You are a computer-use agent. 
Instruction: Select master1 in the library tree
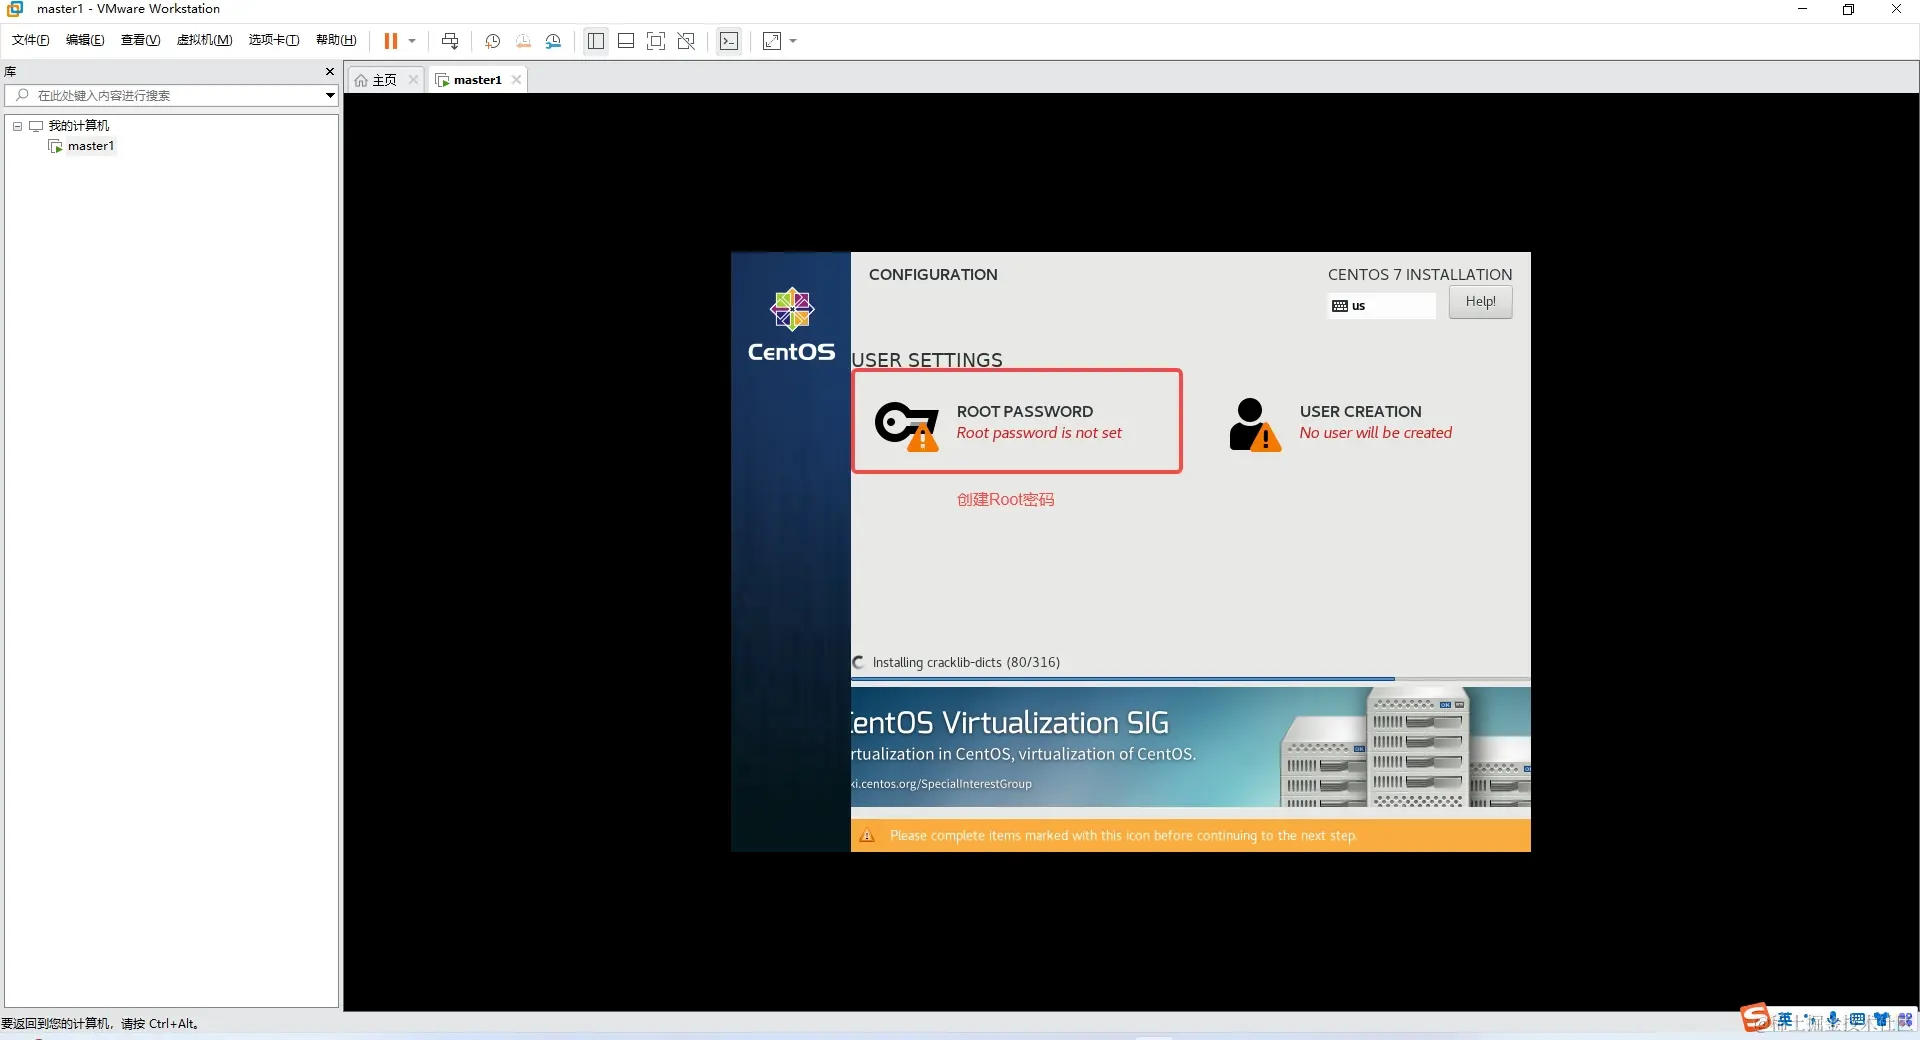pos(91,146)
